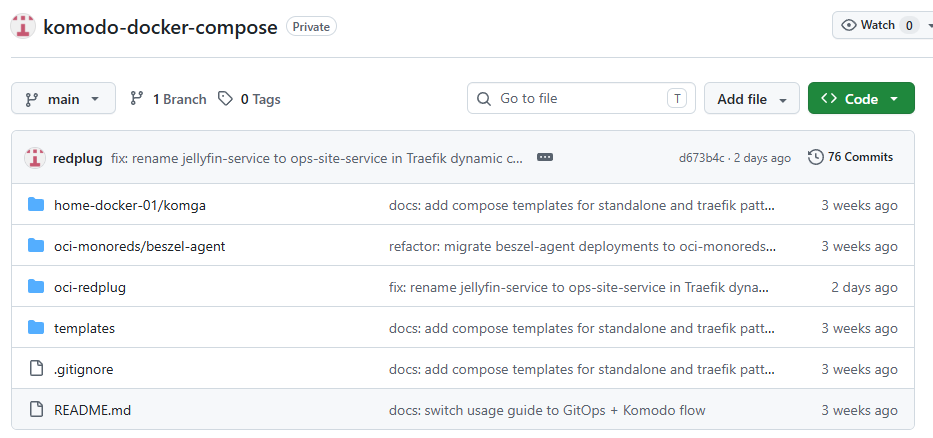The image size is (933, 438).
Task: Click the folder icon for oci-monoreds/beszel-agent
Action: [x=36, y=246]
